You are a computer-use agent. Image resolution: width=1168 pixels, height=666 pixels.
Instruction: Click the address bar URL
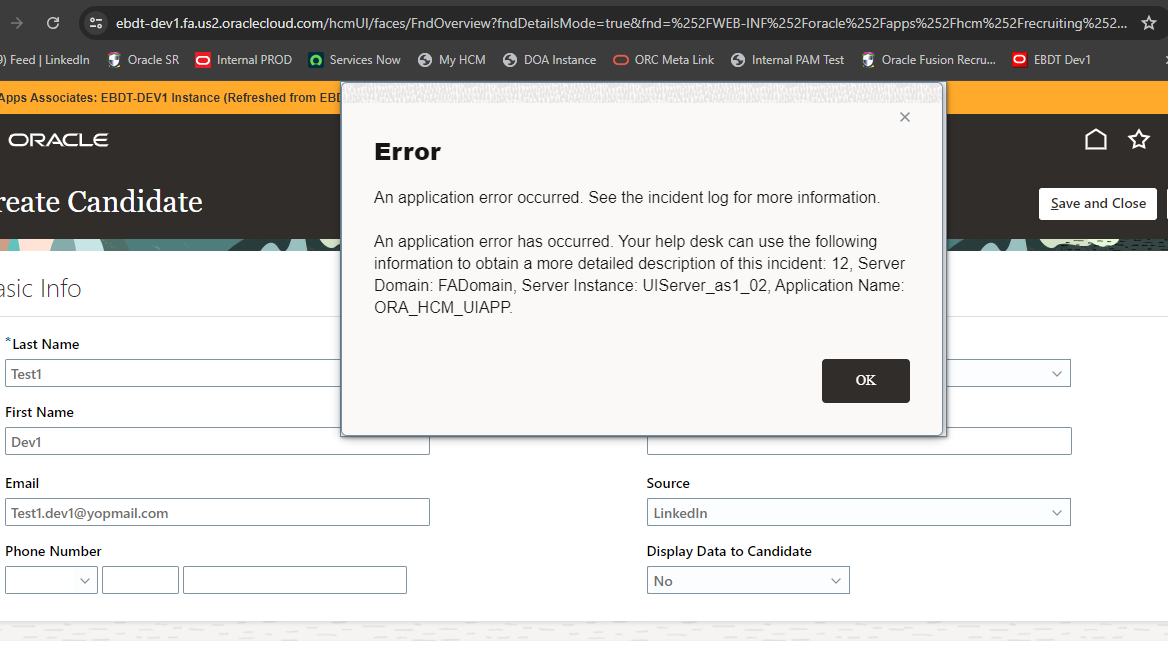(621, 23)
